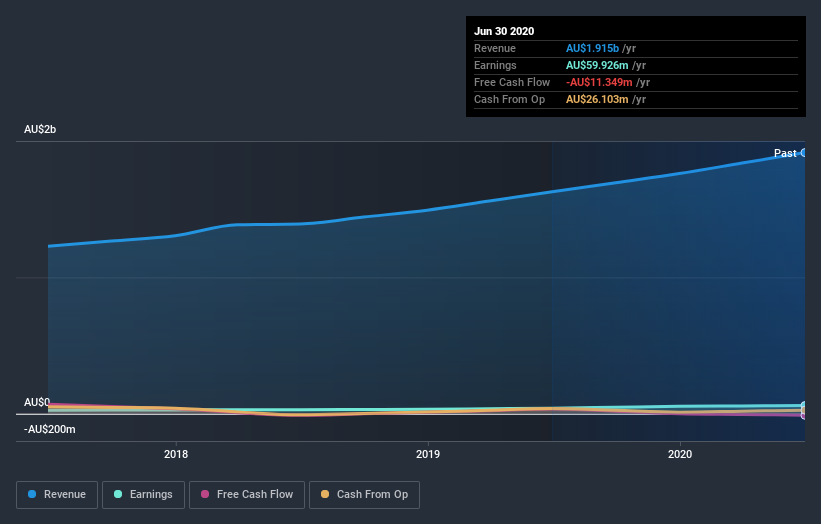Screen dimensions: 821x524
Task: Click the Revenue data point marker at Past
Action: coord(804,153)
